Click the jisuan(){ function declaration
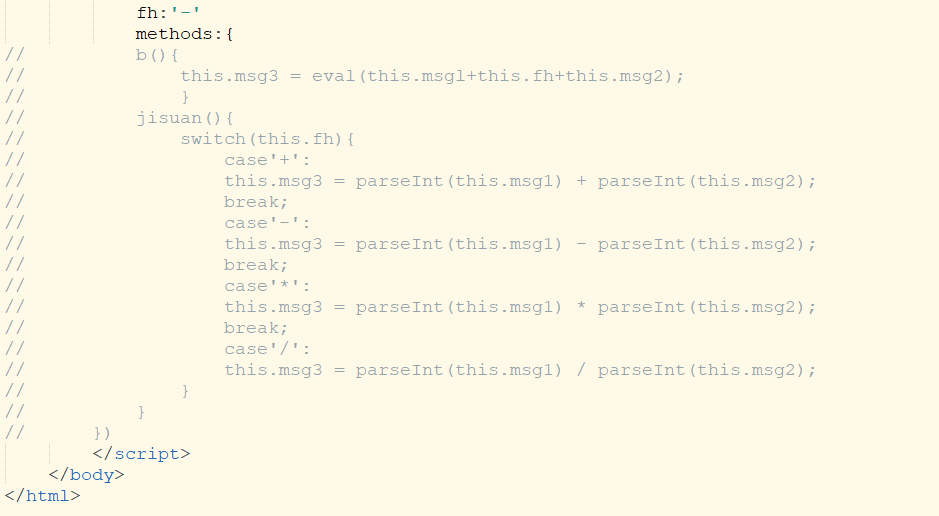 click(184, 118)
